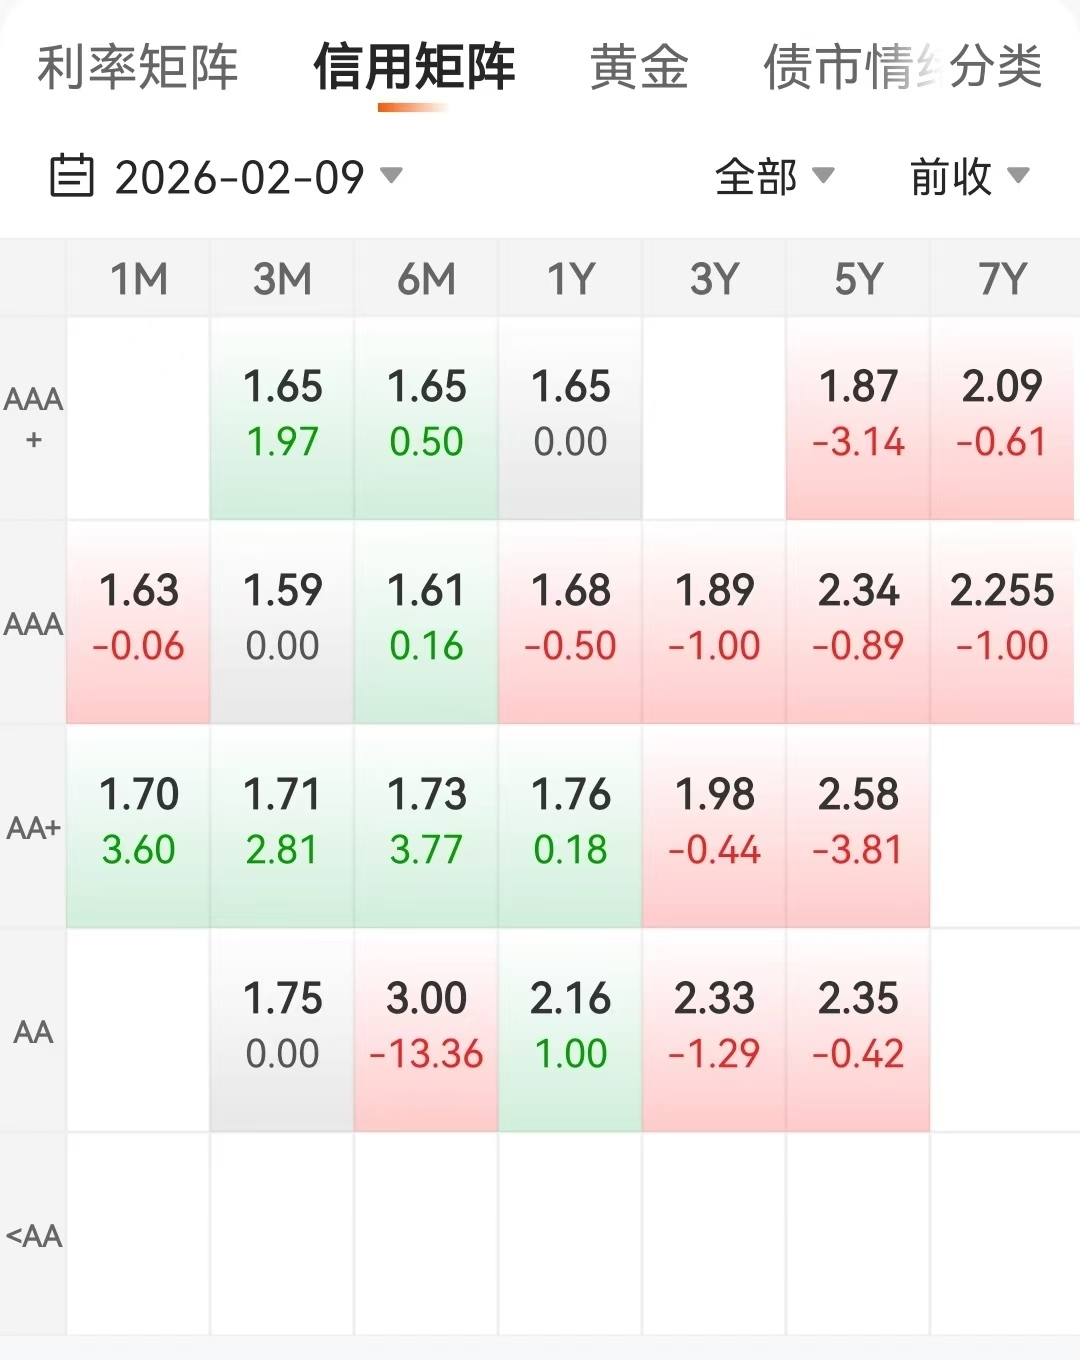Select the AAA+ 3M cell showing 1.65
1080x1368 pixels.
pos(283,413)
